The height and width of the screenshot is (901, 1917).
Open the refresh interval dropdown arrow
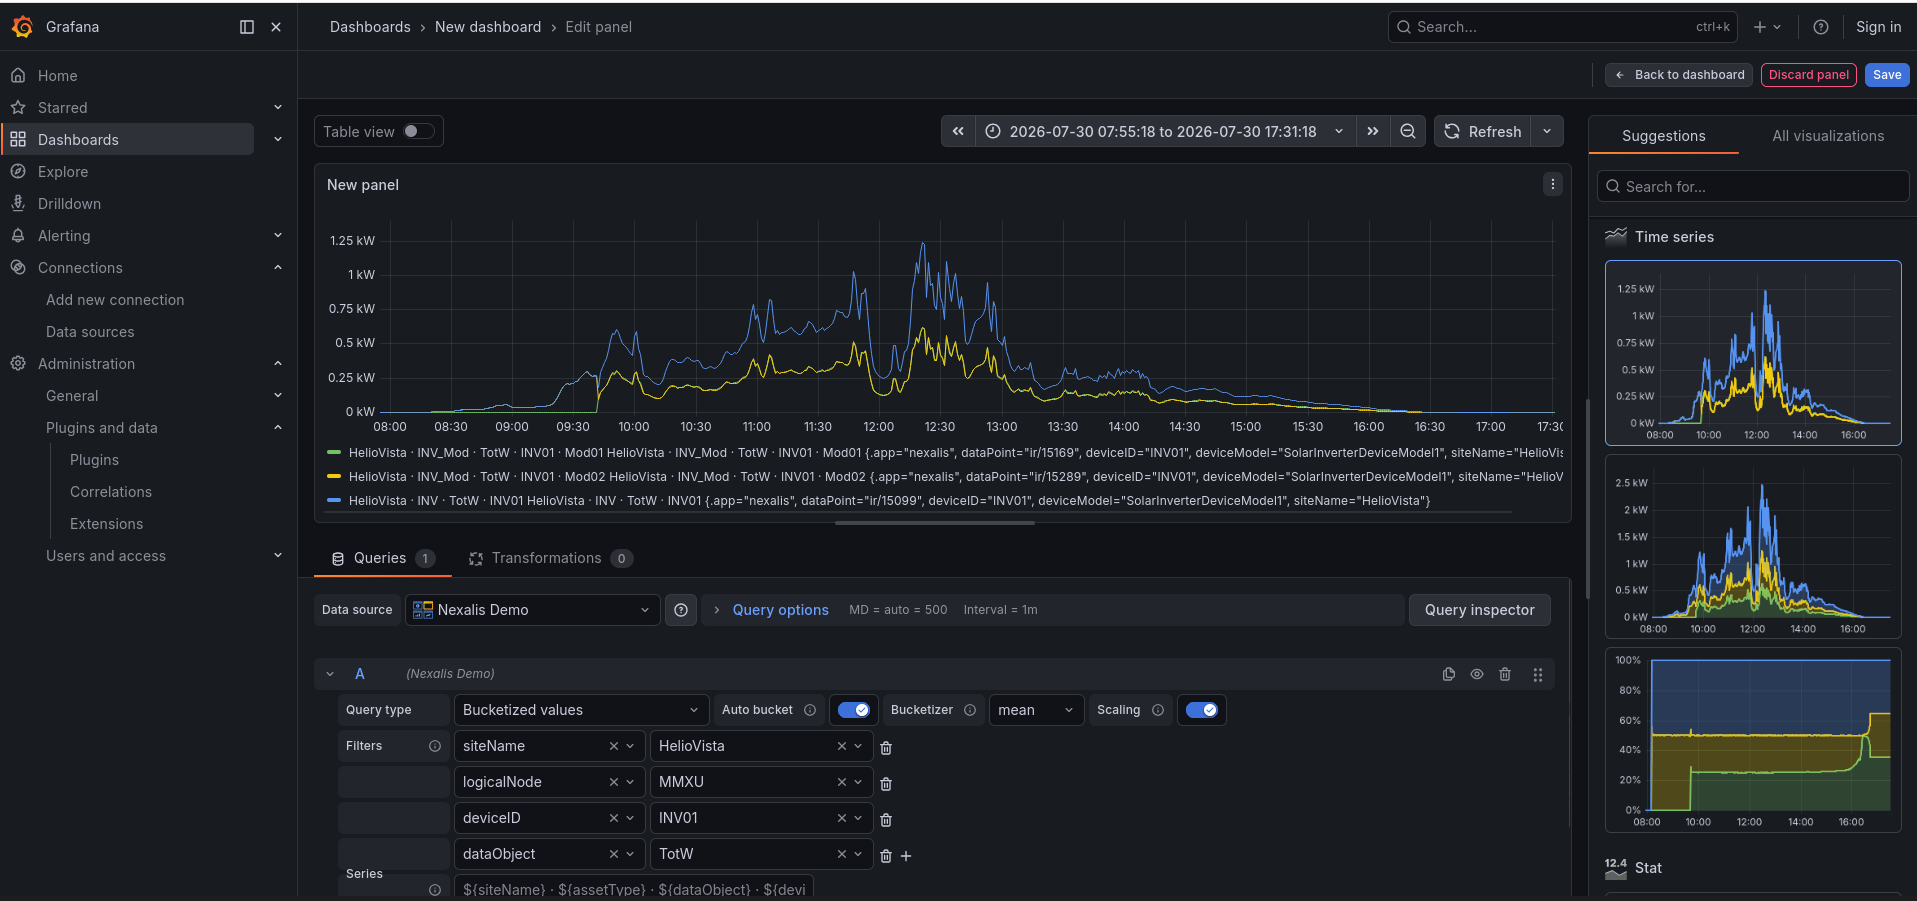(x=1547, y=131)
